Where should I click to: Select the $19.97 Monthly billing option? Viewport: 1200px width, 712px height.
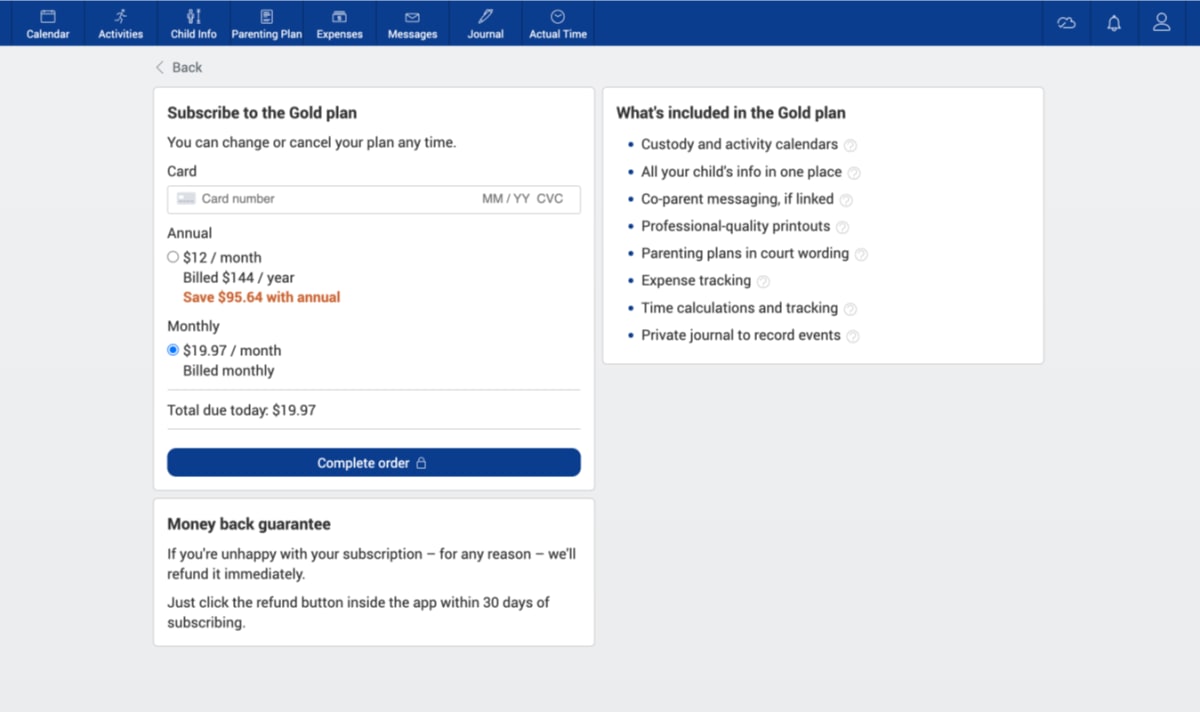(172, 350)
